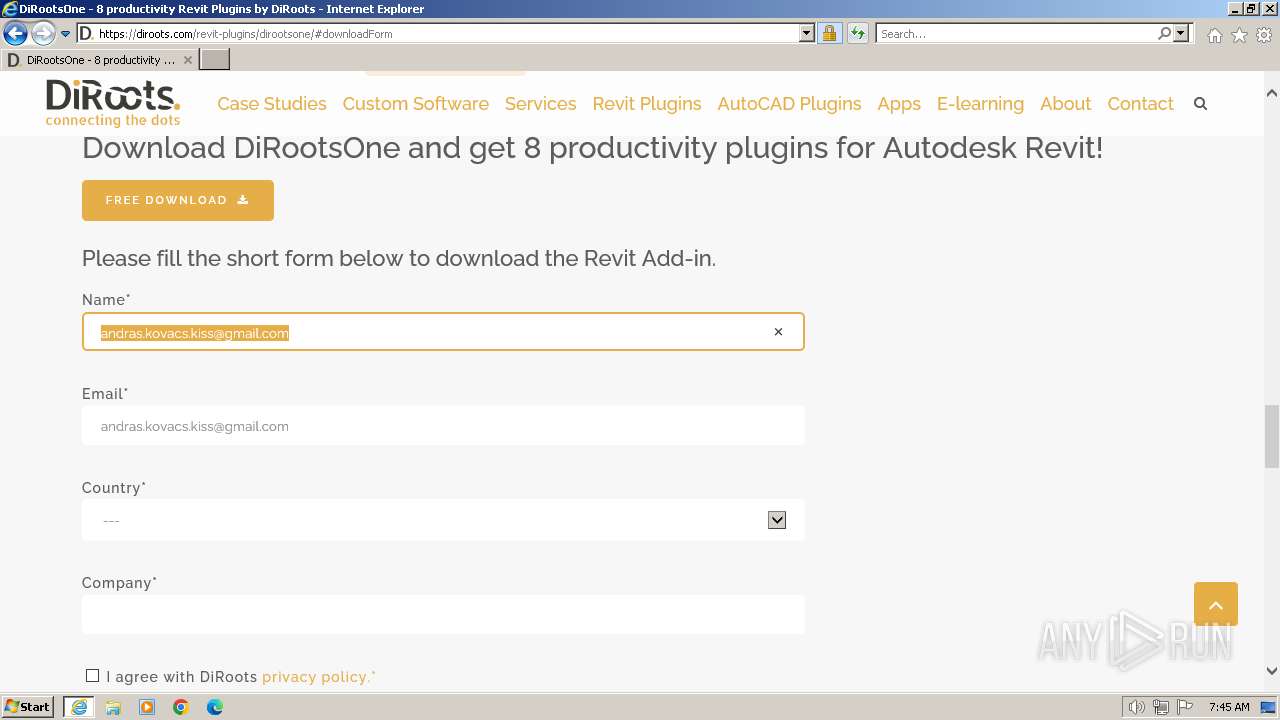Click into the Company input field

[443, 614]
